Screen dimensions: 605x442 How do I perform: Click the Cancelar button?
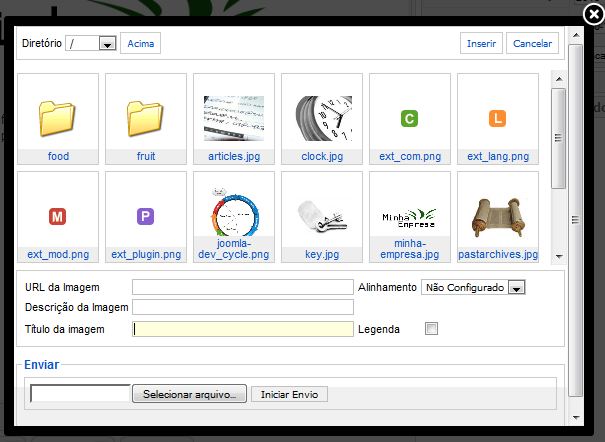pyautogui.click(x=532, y=43)
